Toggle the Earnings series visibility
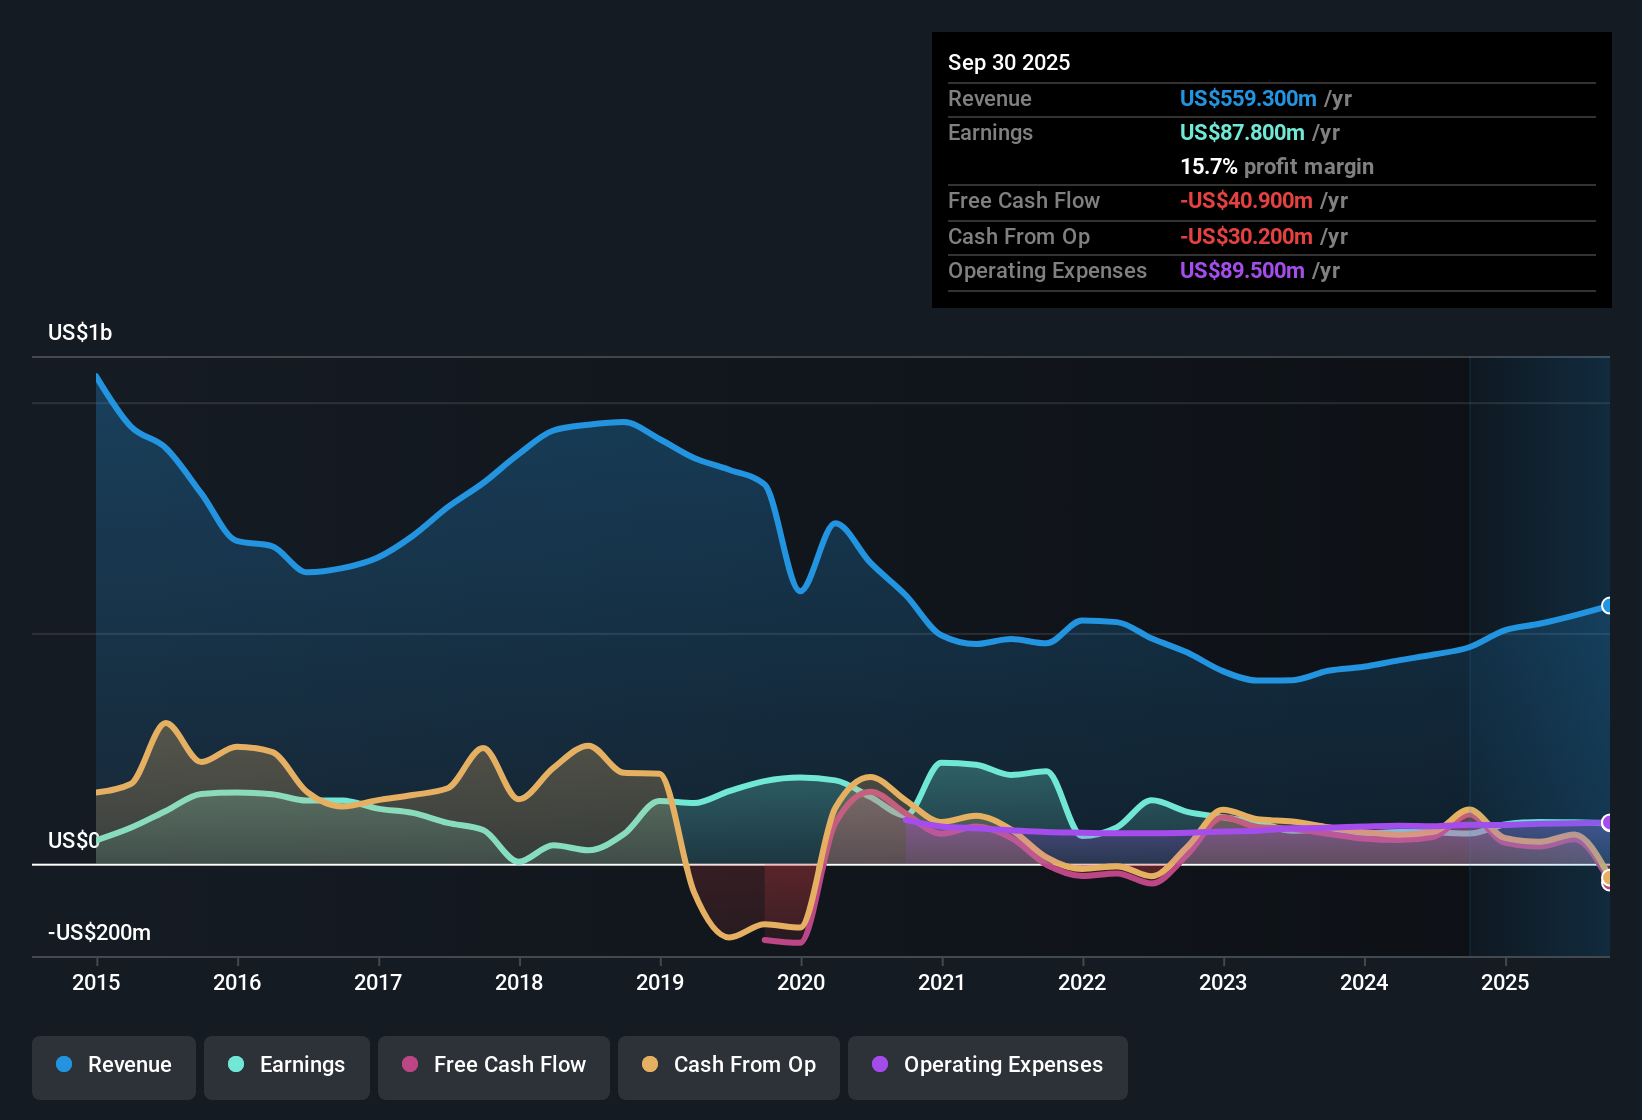Screen dimensions: 1642x1120 (x=287, y=1065)
